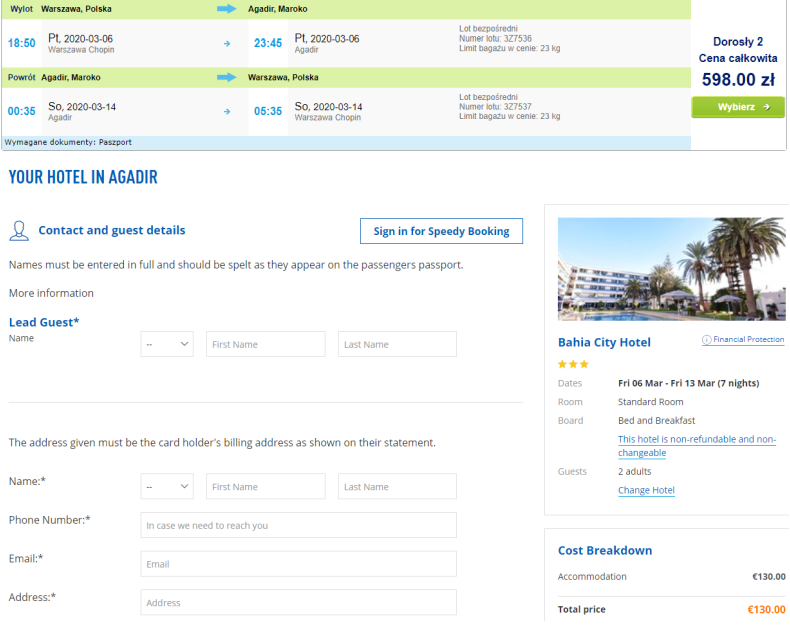The height and width of the screenshot is (627, 790).
Task: Click the Powrót route arrow icon
Action: (227, 77)
